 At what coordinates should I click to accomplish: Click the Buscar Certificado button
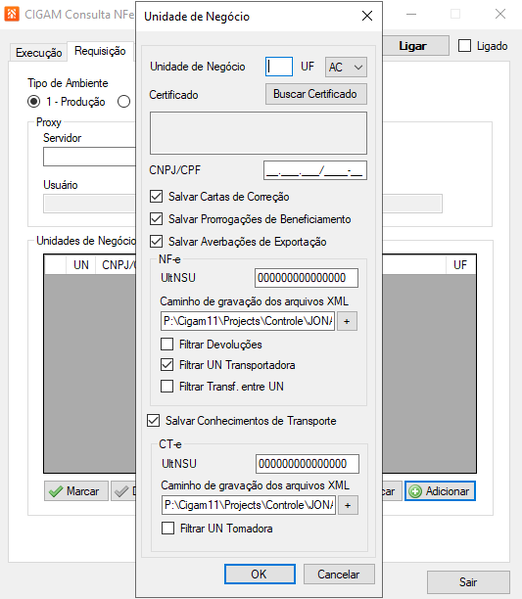tap(316, 94)
